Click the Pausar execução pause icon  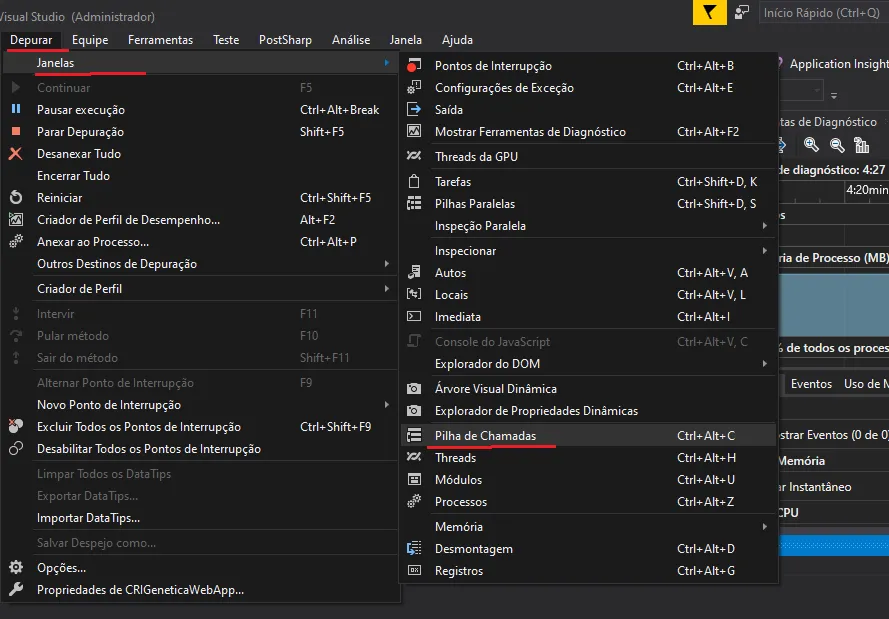tap(16, 110)
